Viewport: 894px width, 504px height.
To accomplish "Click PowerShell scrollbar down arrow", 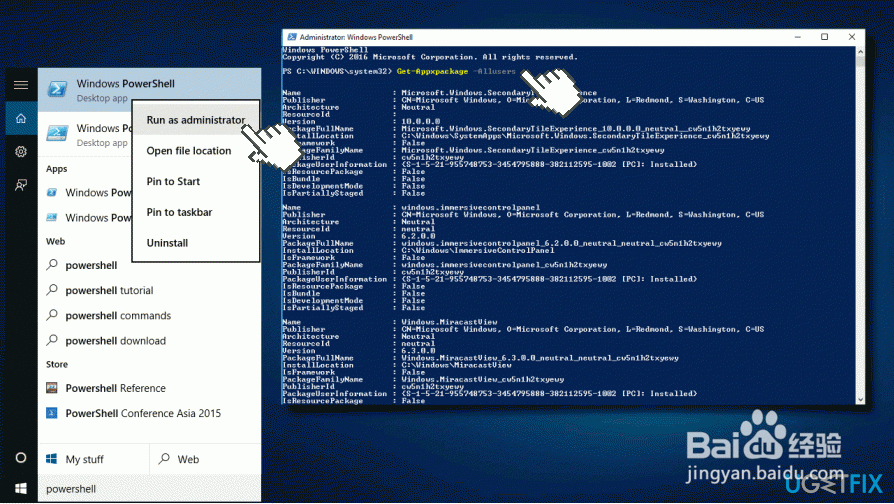I will (x=860, y=400).
